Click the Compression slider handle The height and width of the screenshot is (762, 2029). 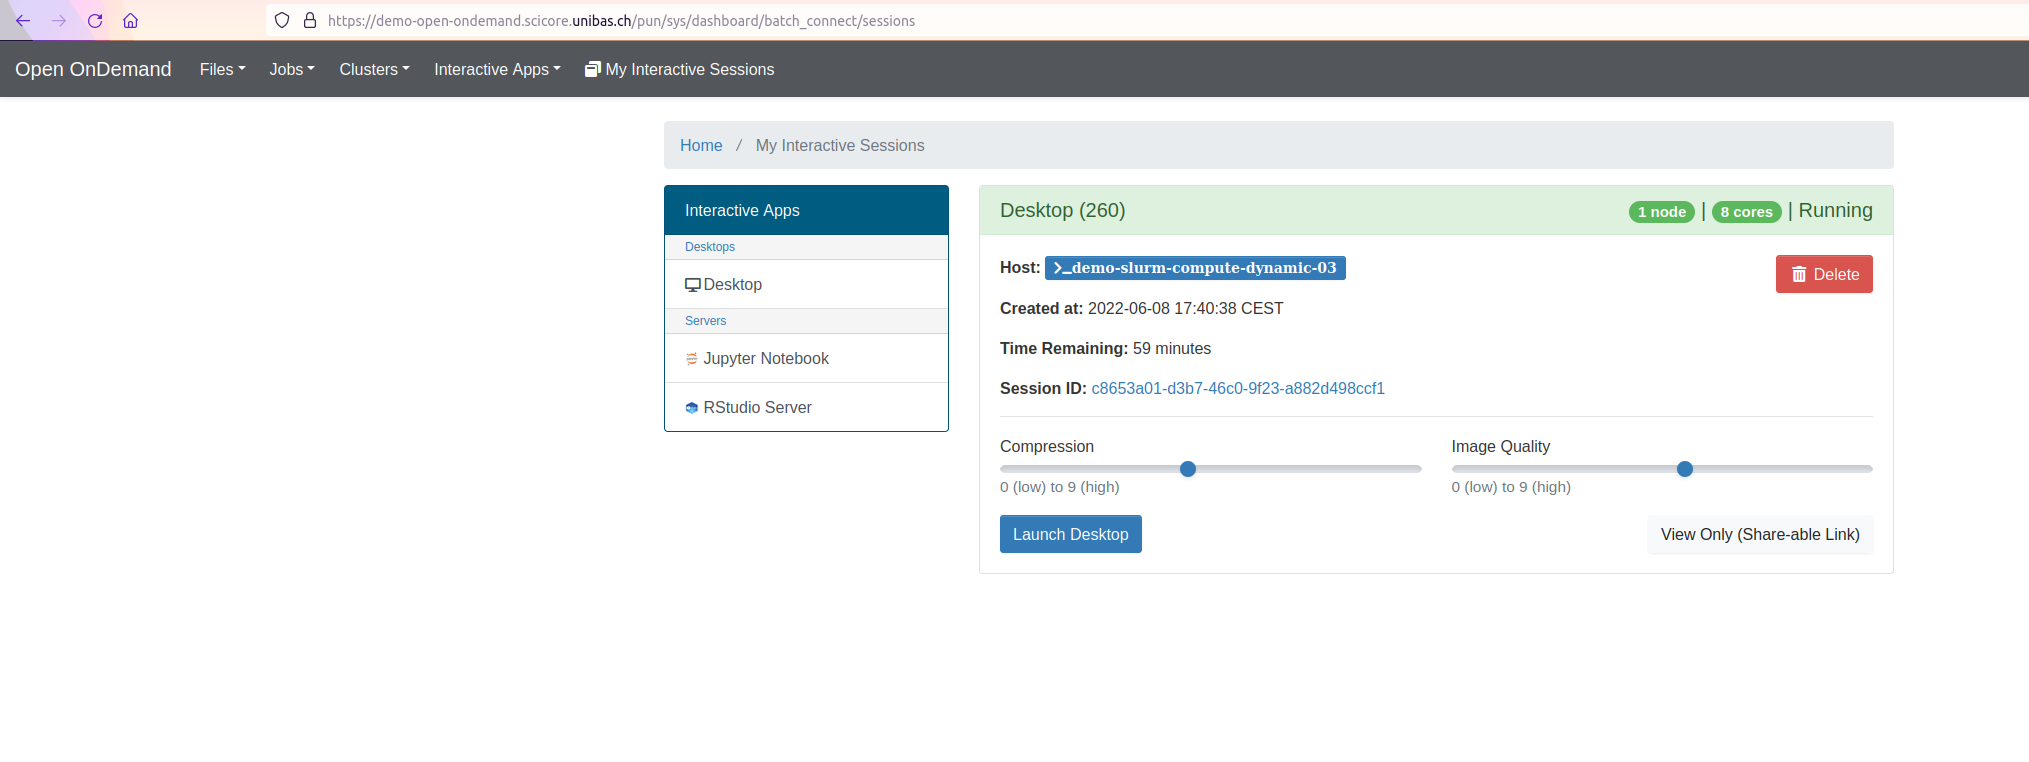click(x=1188, y=469)
